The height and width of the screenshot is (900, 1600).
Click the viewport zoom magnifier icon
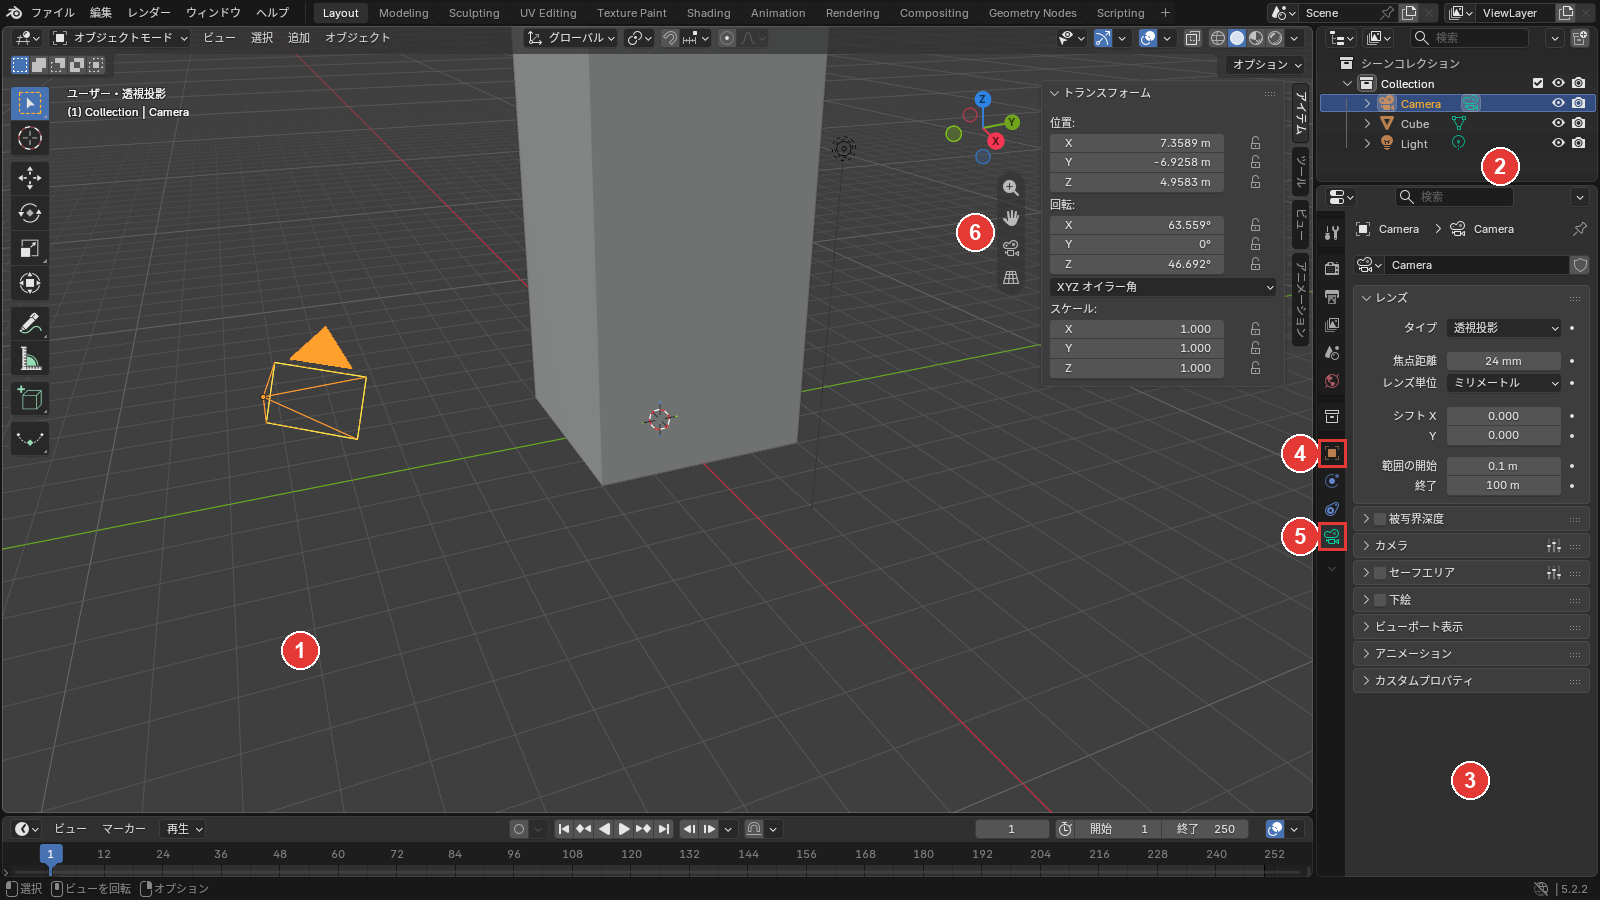tap(1011, 188)
